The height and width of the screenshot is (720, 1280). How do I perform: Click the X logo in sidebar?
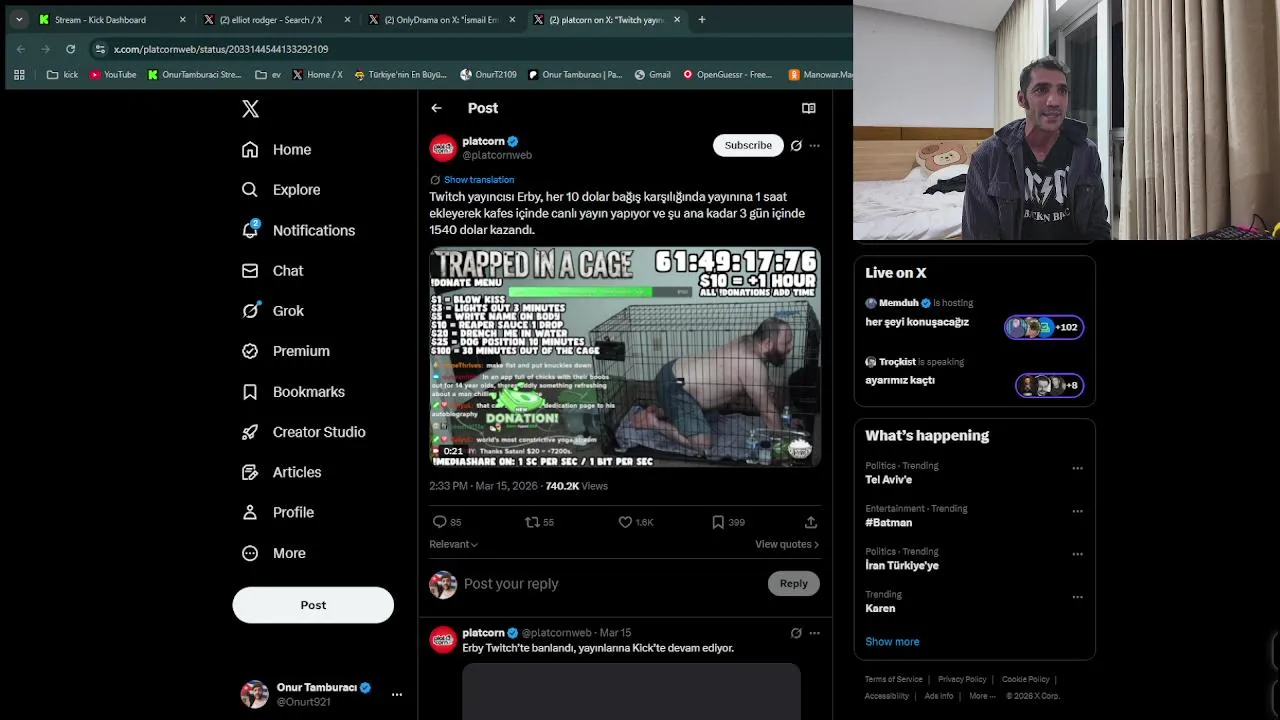[250, 108]
